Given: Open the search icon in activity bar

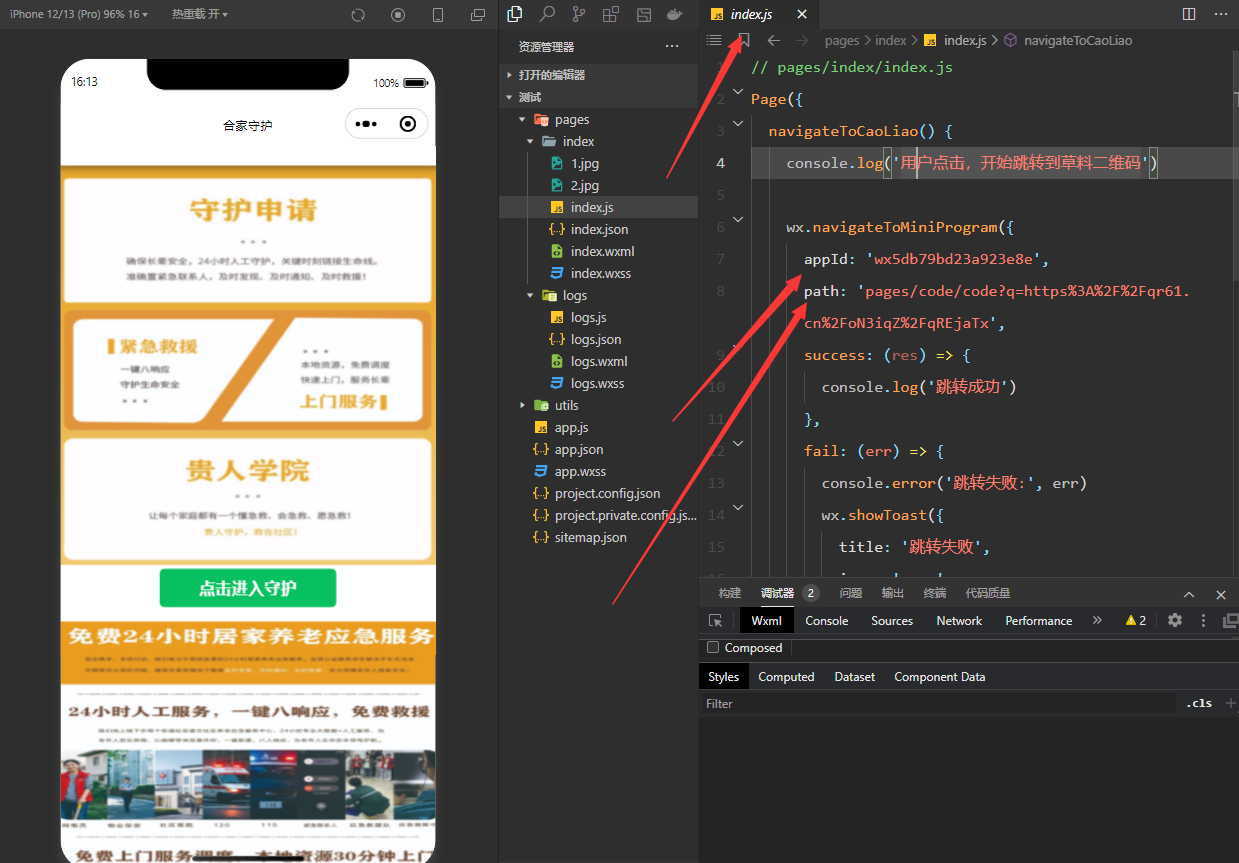Looking at the screenshot, I should [547, 15].
